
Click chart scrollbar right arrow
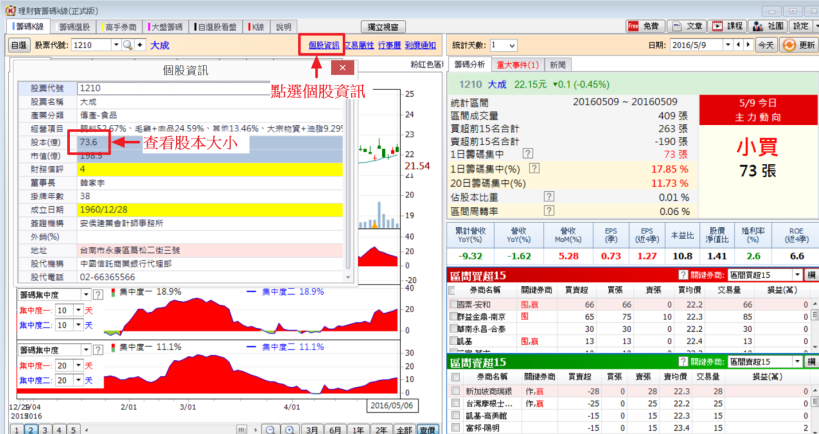click(255, 429)
